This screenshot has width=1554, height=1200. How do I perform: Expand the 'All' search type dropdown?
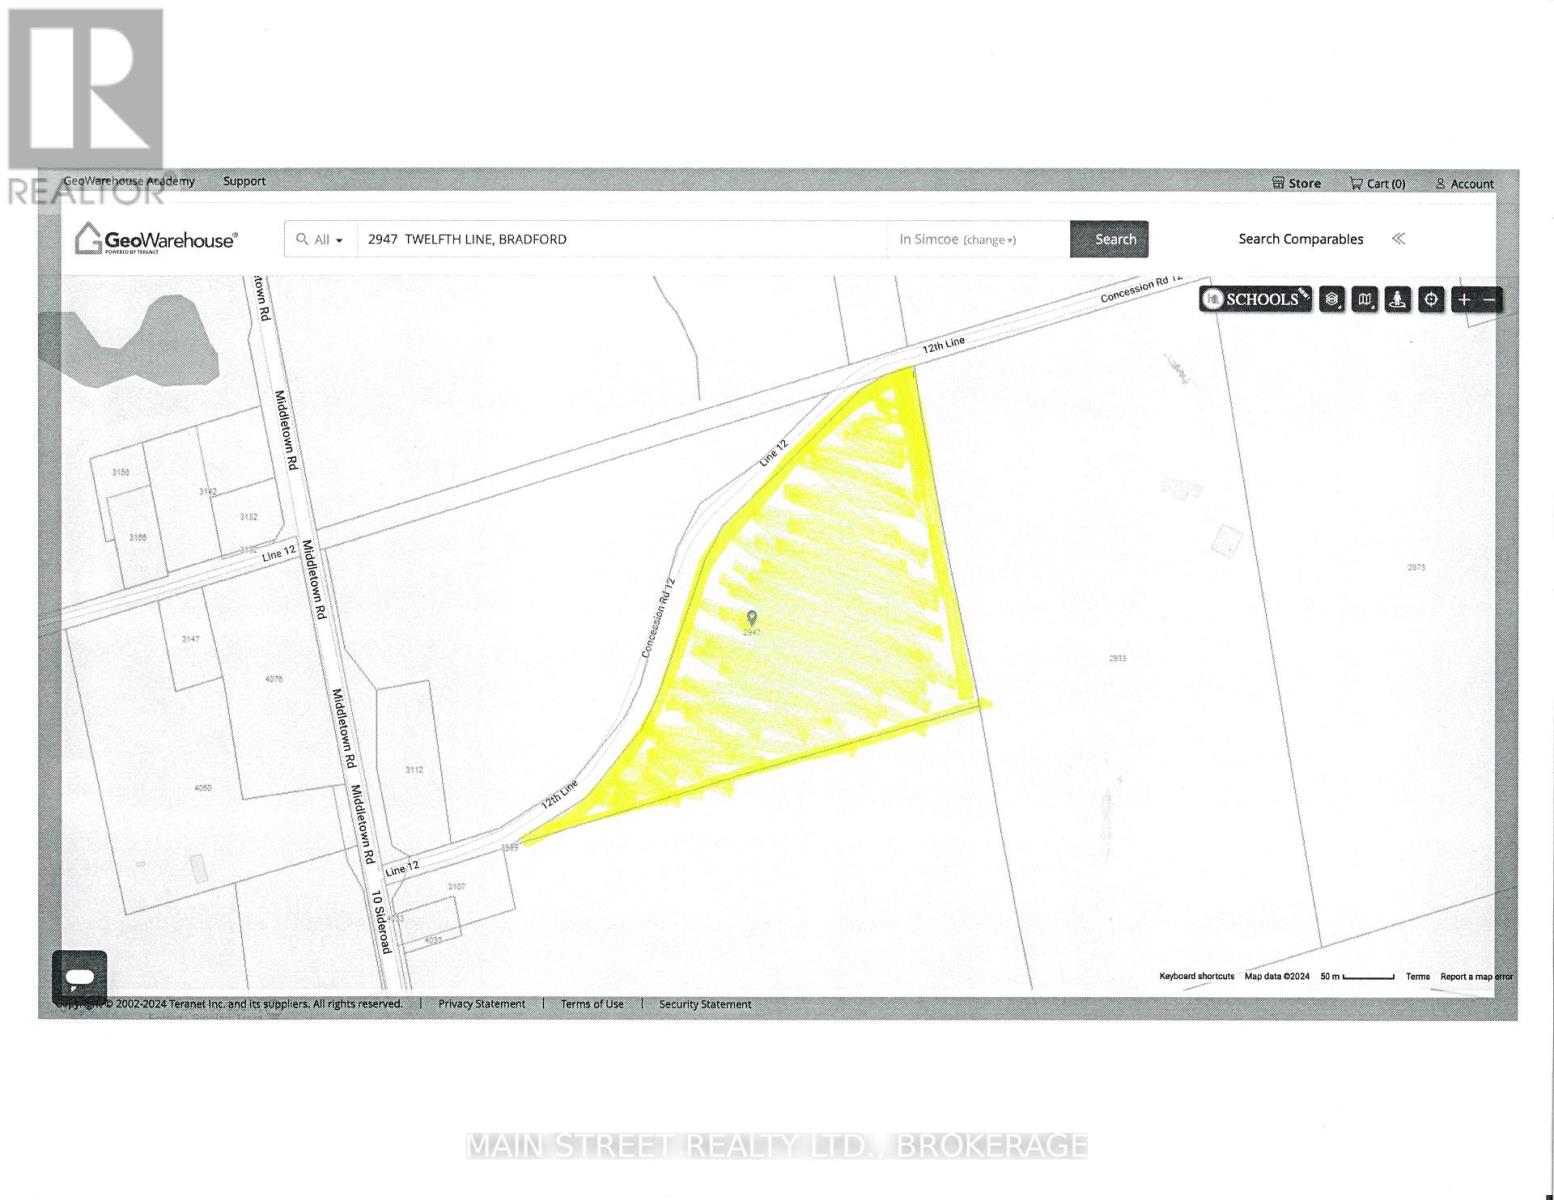click(320, 240)
